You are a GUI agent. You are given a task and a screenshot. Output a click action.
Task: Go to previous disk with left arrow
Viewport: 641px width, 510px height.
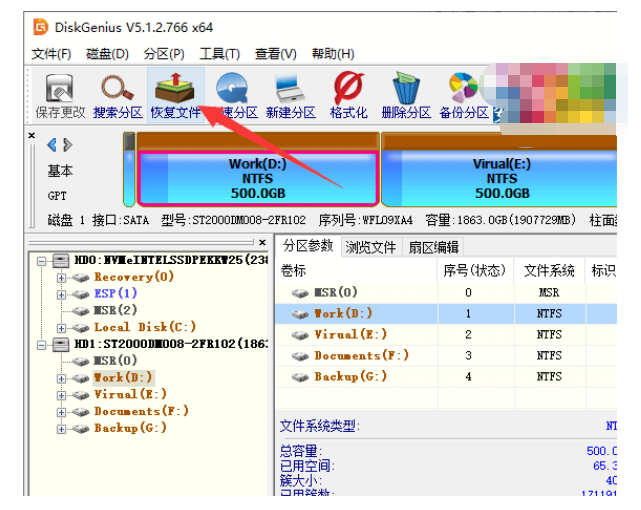click(x=53, y=146)
